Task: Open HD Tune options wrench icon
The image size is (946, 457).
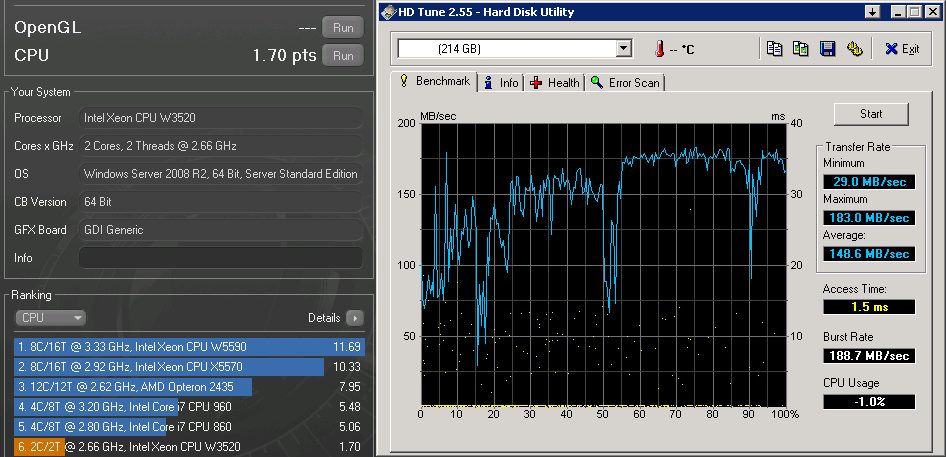Action: pyautogui.click(x=854, y=49)
